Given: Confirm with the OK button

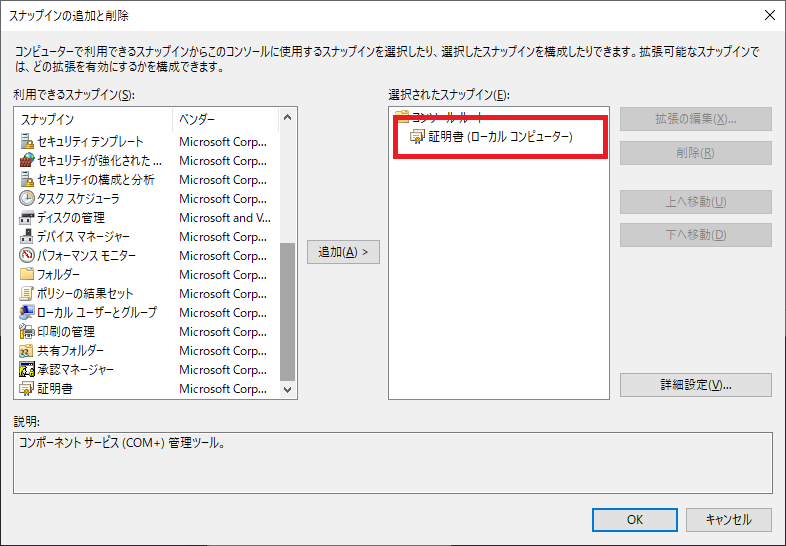Looking at the screenshot, I should coord(634,520).
